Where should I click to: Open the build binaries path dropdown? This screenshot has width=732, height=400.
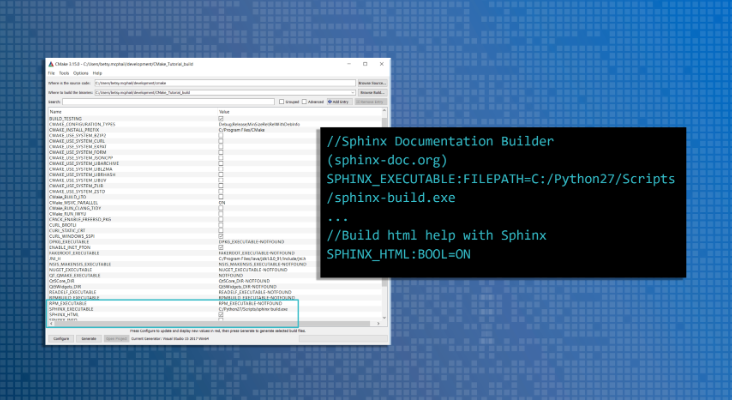[x=352, y=92]
